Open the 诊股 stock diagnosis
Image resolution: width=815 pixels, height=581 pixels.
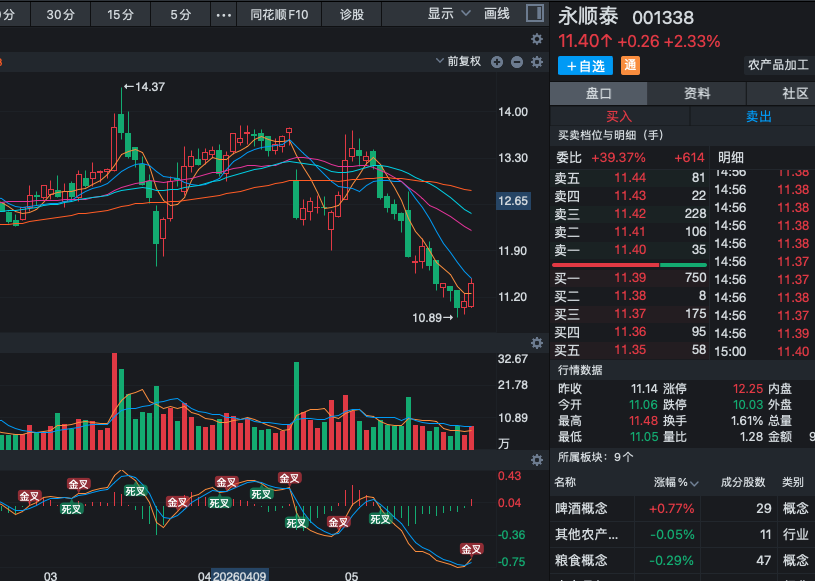[352, 15]
